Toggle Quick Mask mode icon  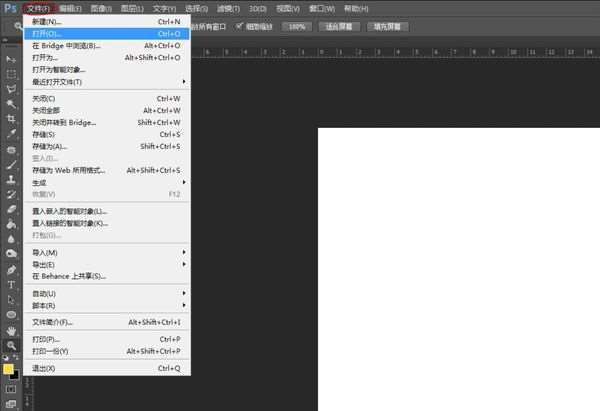pos(11,389)
